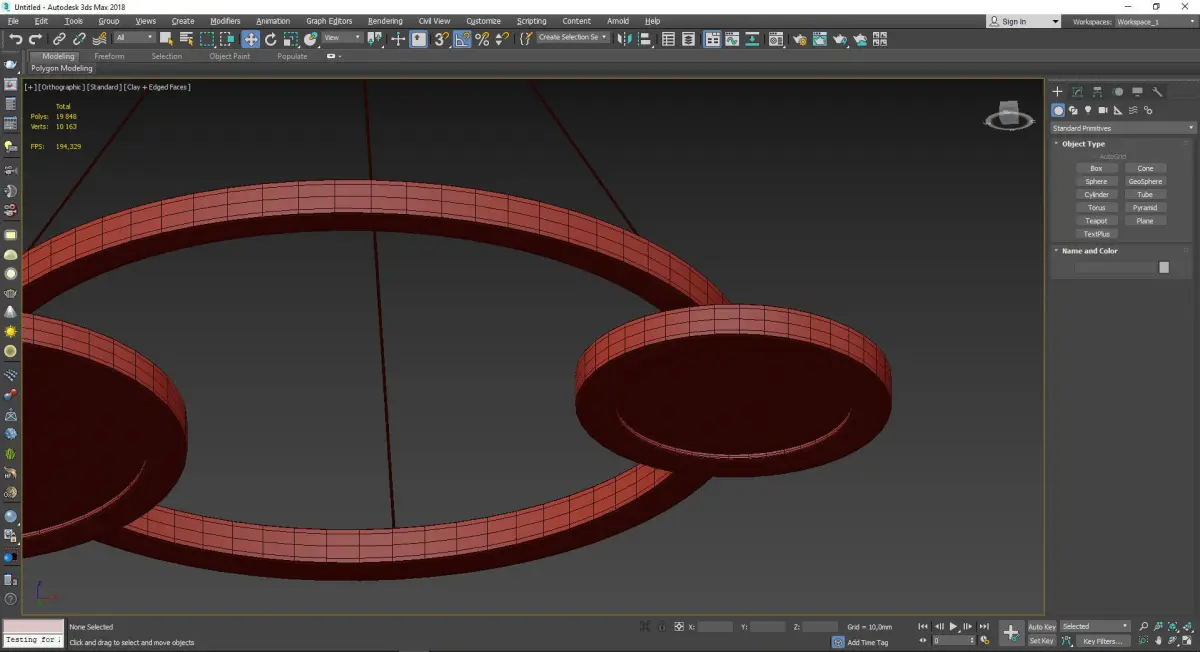Image resolution: width=1200 pixels, height=652 pixels.
Task: Open the Modify panel tab icon
Action: click(1077, 91)
